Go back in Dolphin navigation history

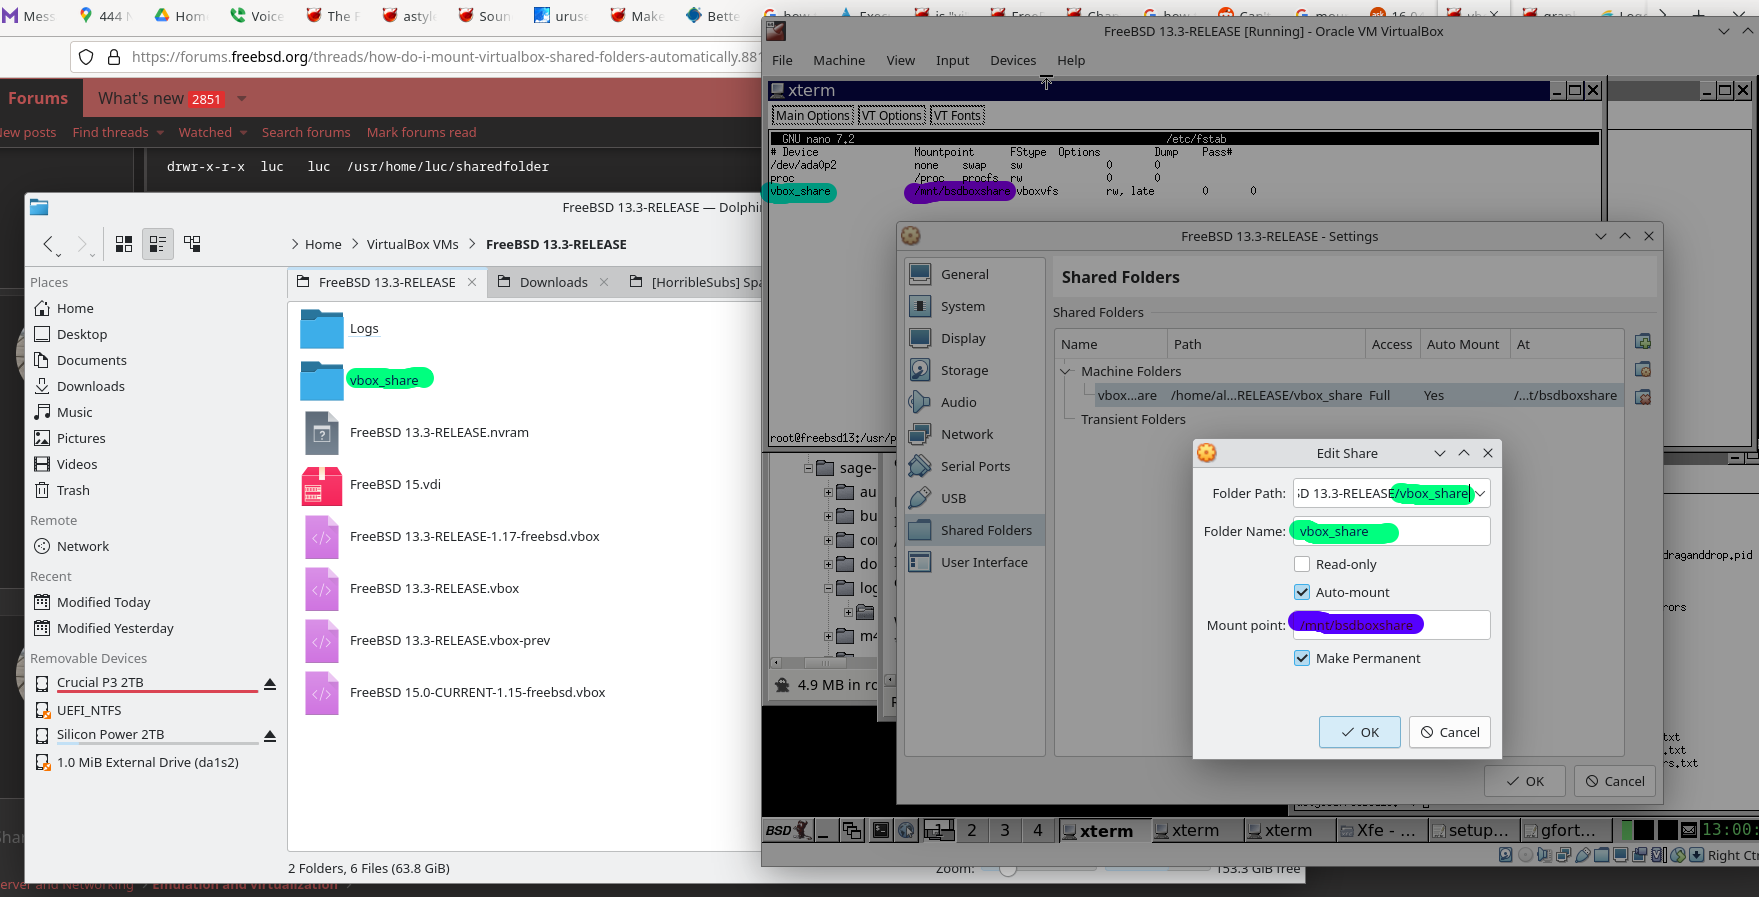point(48,244)
